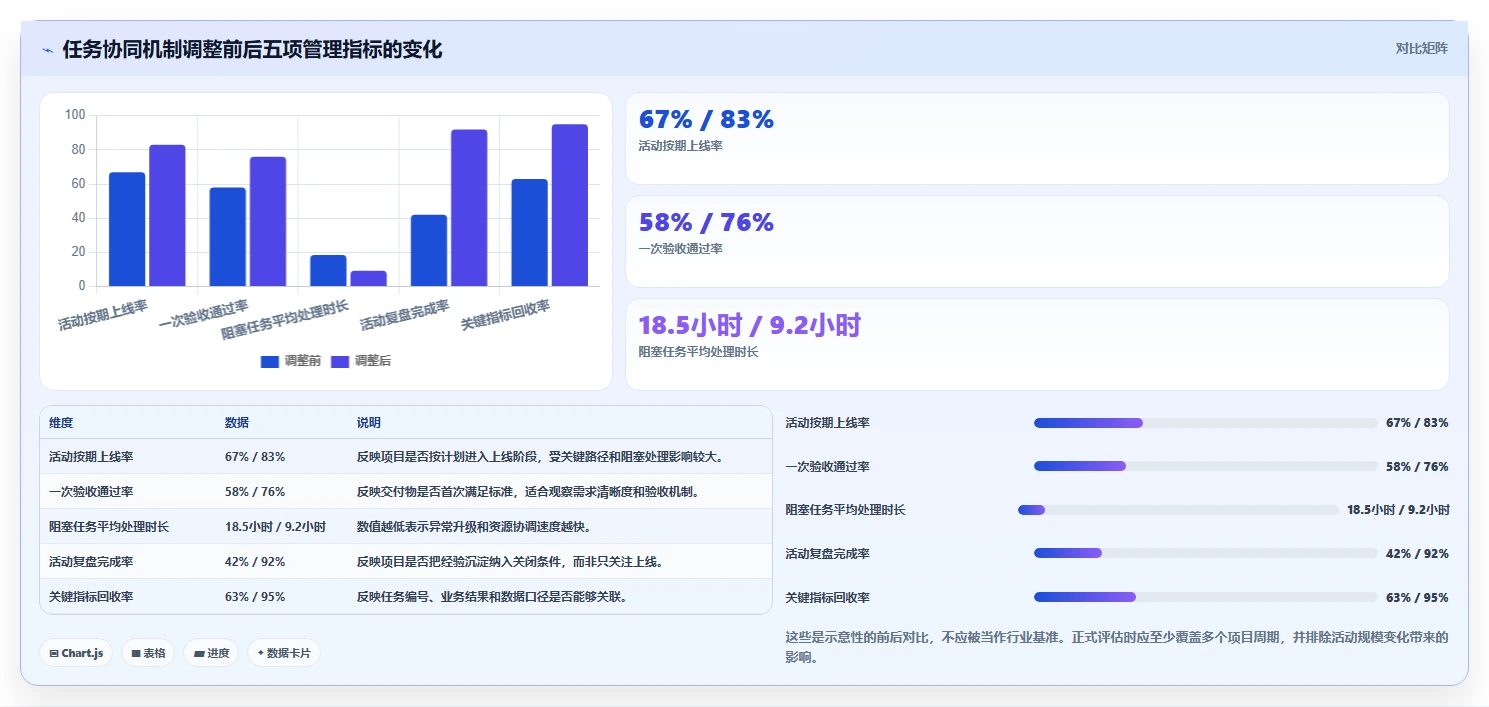Click the 维度 table column header
This screenshot has height=707, width=1489.
tap(61, 423)
